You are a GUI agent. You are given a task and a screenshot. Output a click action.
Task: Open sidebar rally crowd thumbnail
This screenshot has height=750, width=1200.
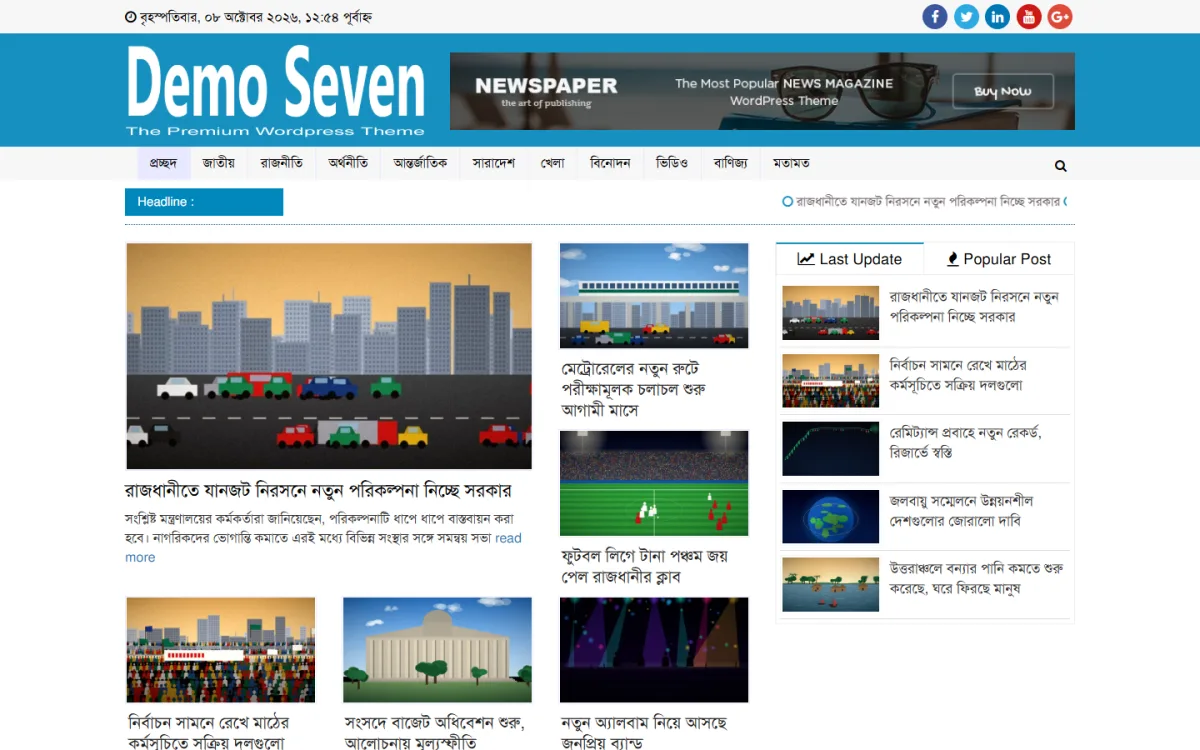tap(830, 381)
